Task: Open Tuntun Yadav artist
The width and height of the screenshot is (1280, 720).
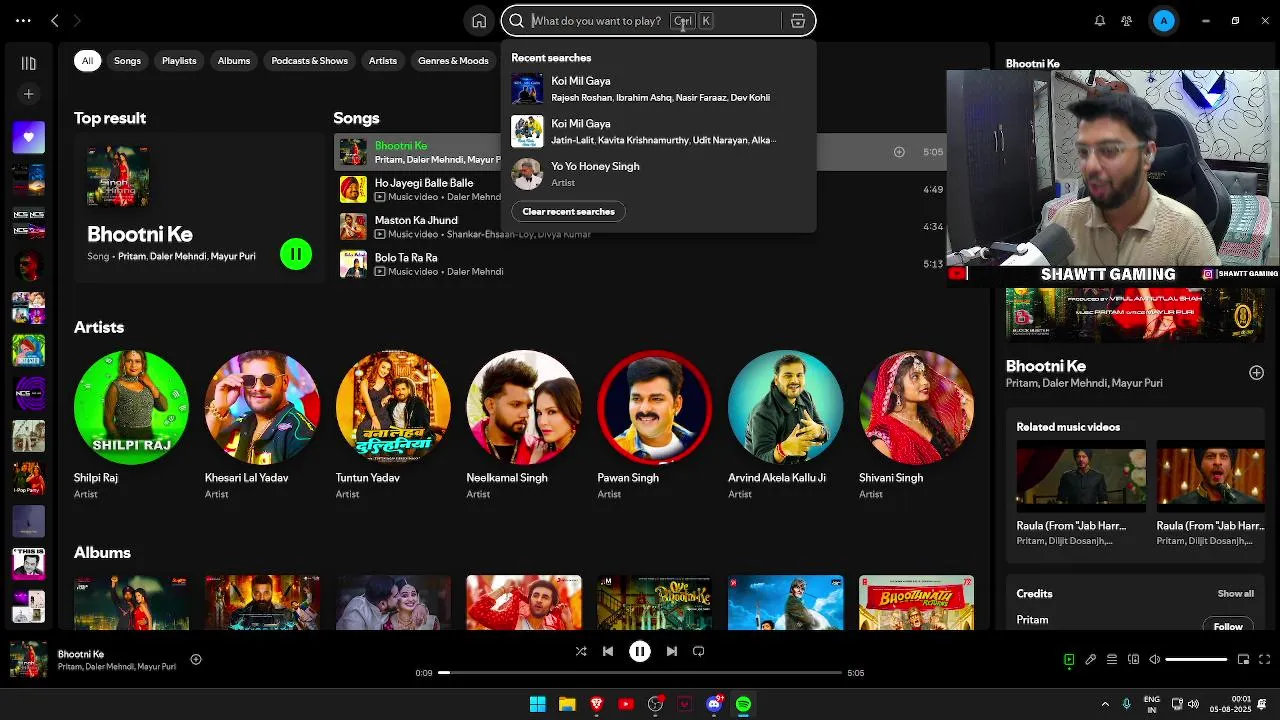Action: [x=393, y=407]
